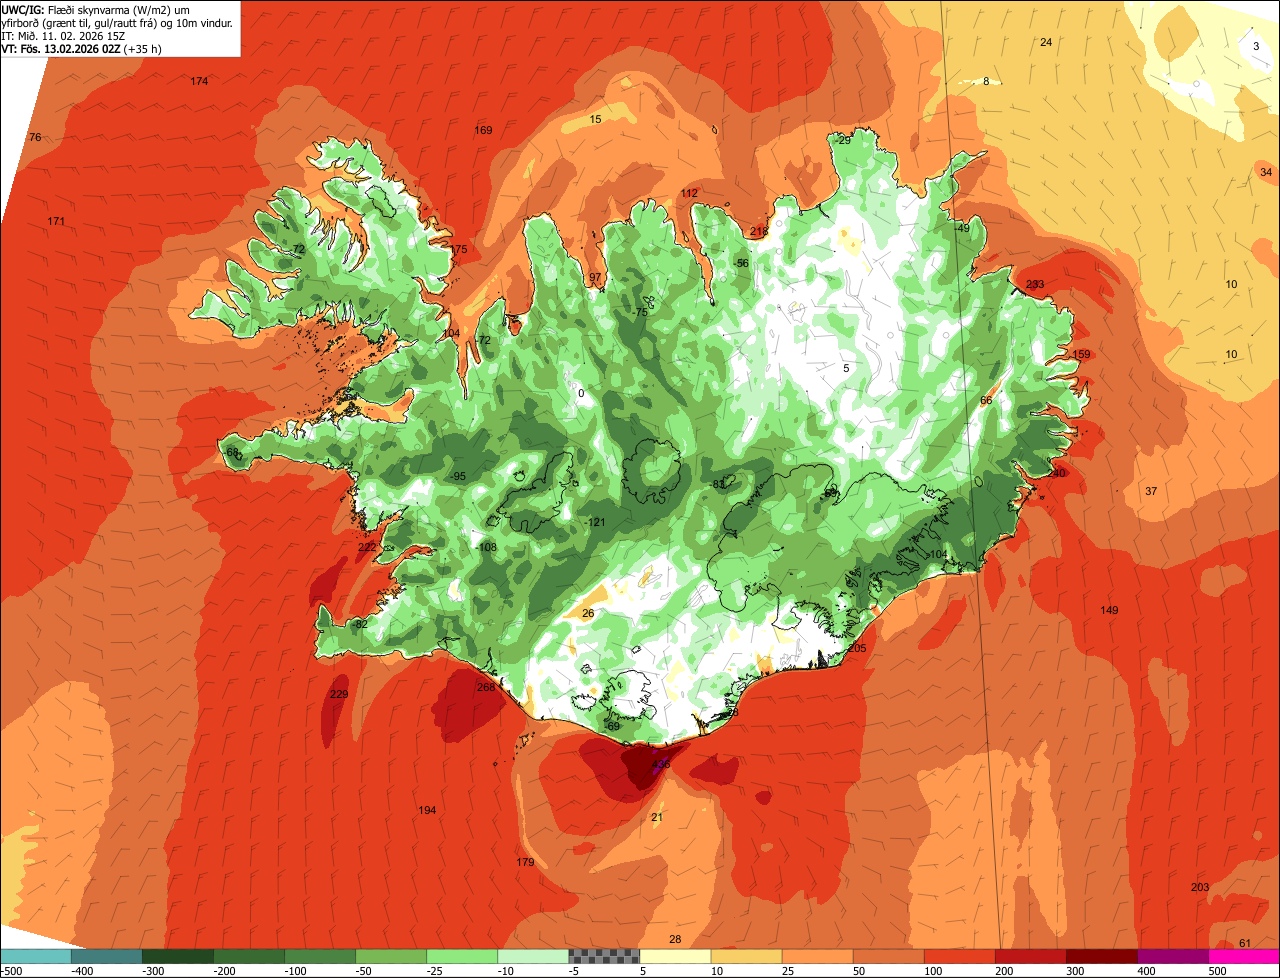The width and height of the screenshot is (1280, 978).
Task: Click the map value '174' in the northwest sea
Action: 200,81
